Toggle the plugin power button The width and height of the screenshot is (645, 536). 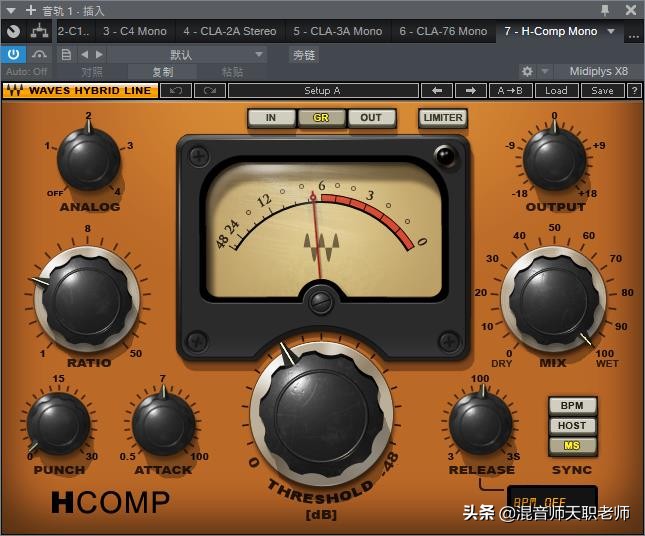coord(13,54)
